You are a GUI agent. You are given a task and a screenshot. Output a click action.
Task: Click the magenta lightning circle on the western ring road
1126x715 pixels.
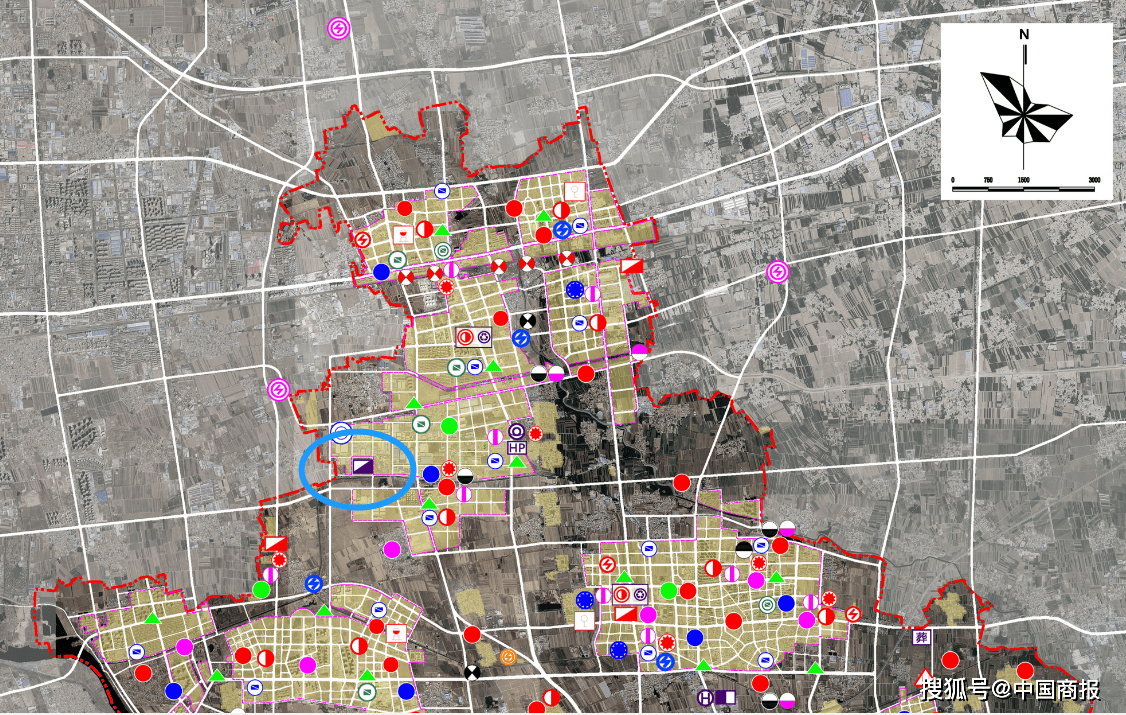[278, 391]
